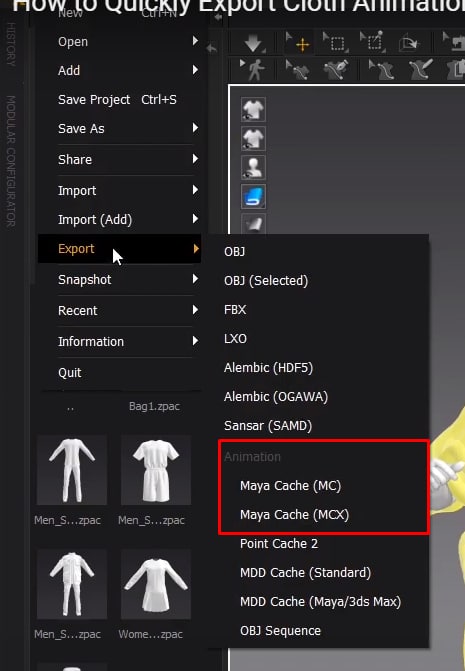Toggle the avatar visibility icon in viewport
Viewport: 465px width, 671px height.
coord(253,168)
